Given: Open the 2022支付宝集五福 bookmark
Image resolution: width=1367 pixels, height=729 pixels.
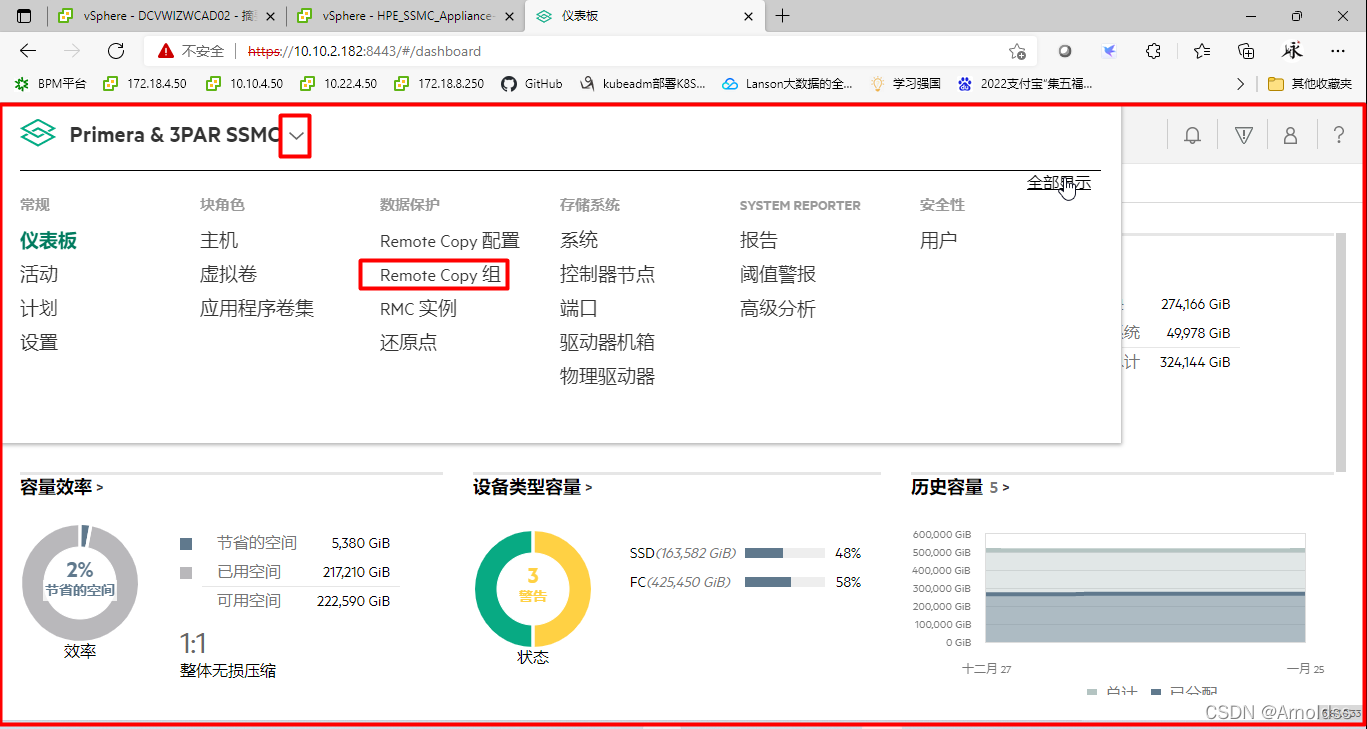Looking at the screenshot, I should pos(1025,84).
